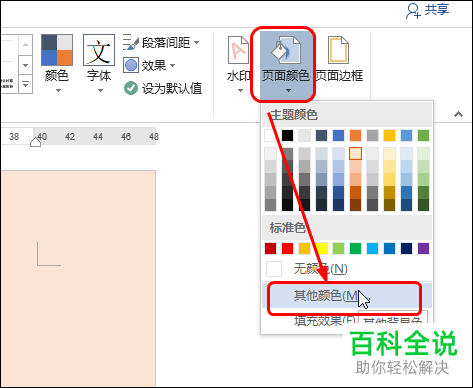Open the 效果 effects dropdown
473x388 pixels.
pyautogui.click(x=149, y=65)
